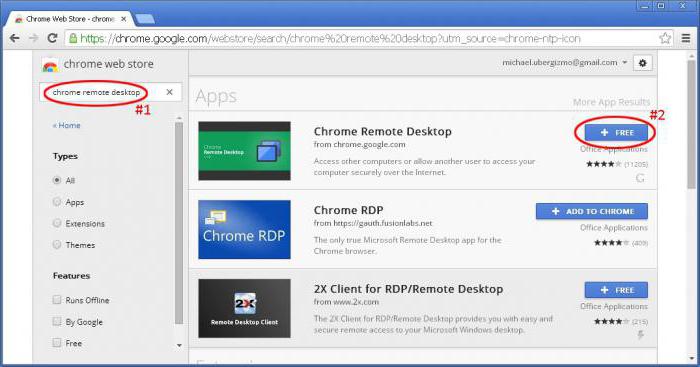Select the Apps type radio button
This screenshot has height=367, width=700.
click(57, 202)
